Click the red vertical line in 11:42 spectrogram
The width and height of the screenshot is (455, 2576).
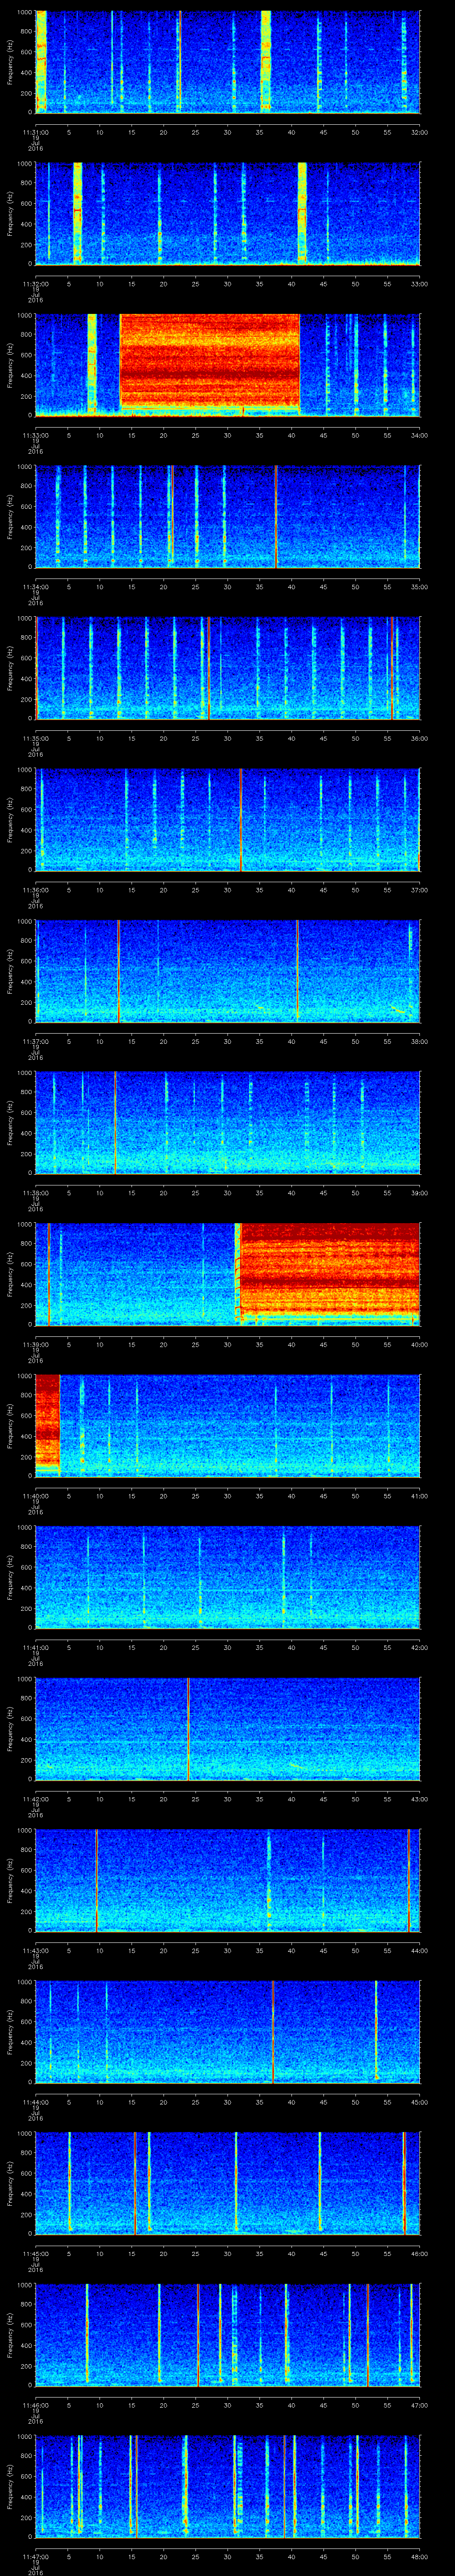188,1728
